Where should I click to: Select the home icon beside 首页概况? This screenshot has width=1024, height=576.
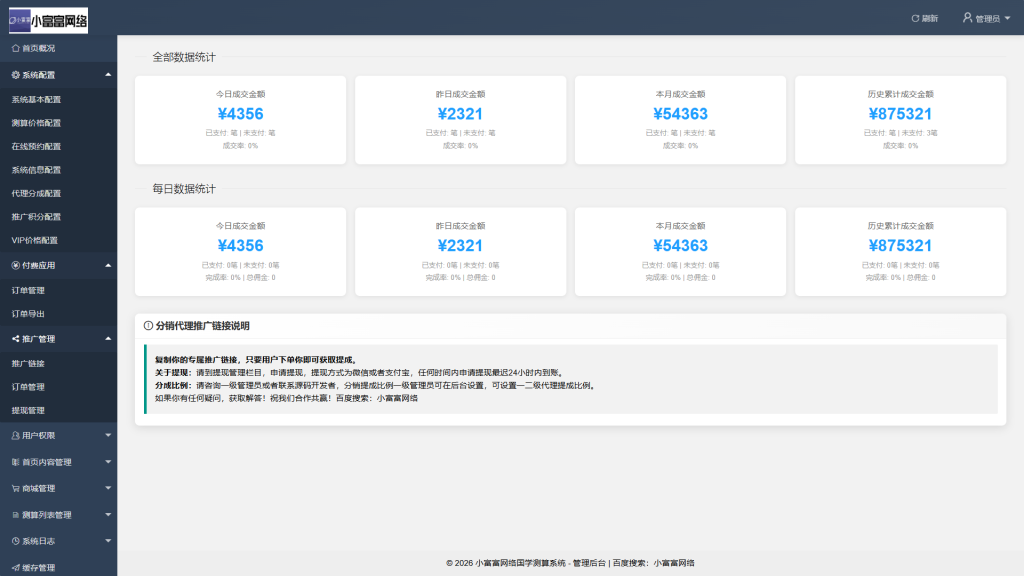[x=15, y=48]
